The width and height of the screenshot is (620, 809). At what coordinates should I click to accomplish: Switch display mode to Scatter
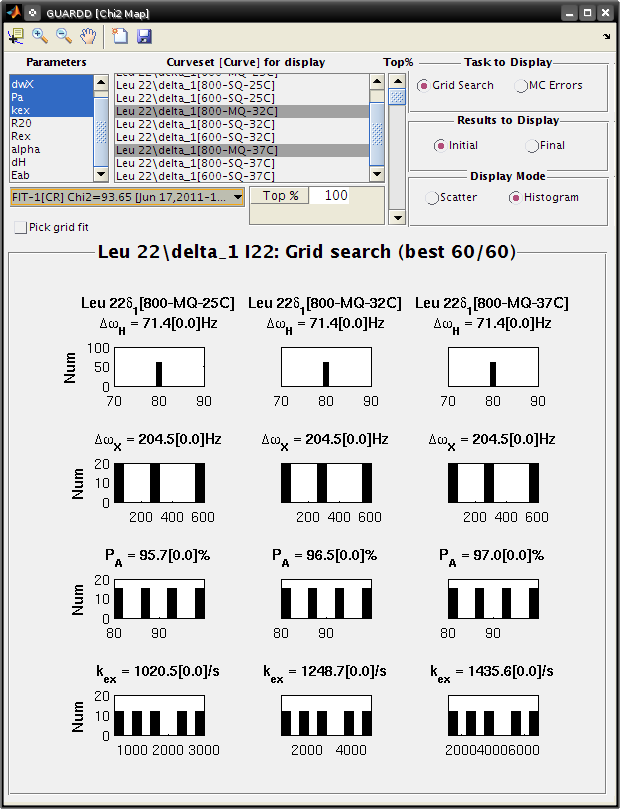pyautogui.click(x=431, y=198)
